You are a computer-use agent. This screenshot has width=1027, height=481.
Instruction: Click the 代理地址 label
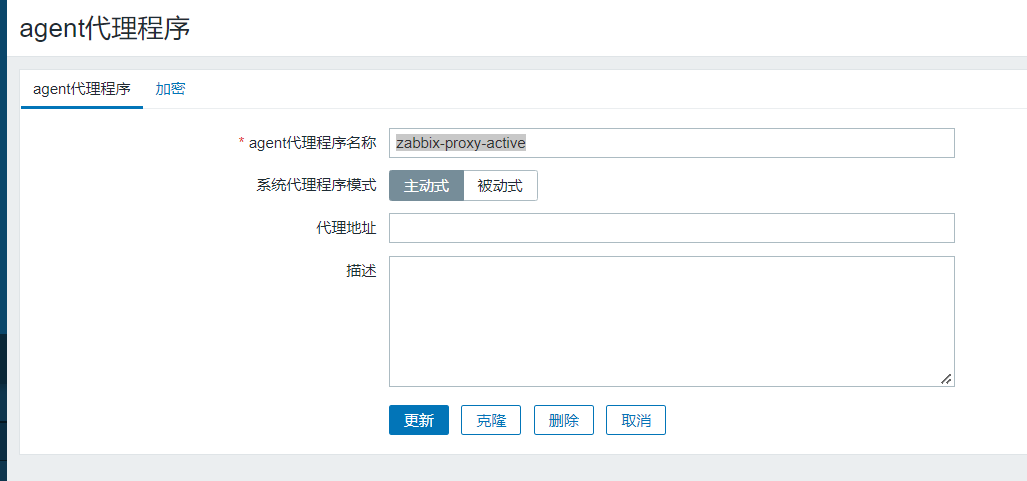coord(346,228)
